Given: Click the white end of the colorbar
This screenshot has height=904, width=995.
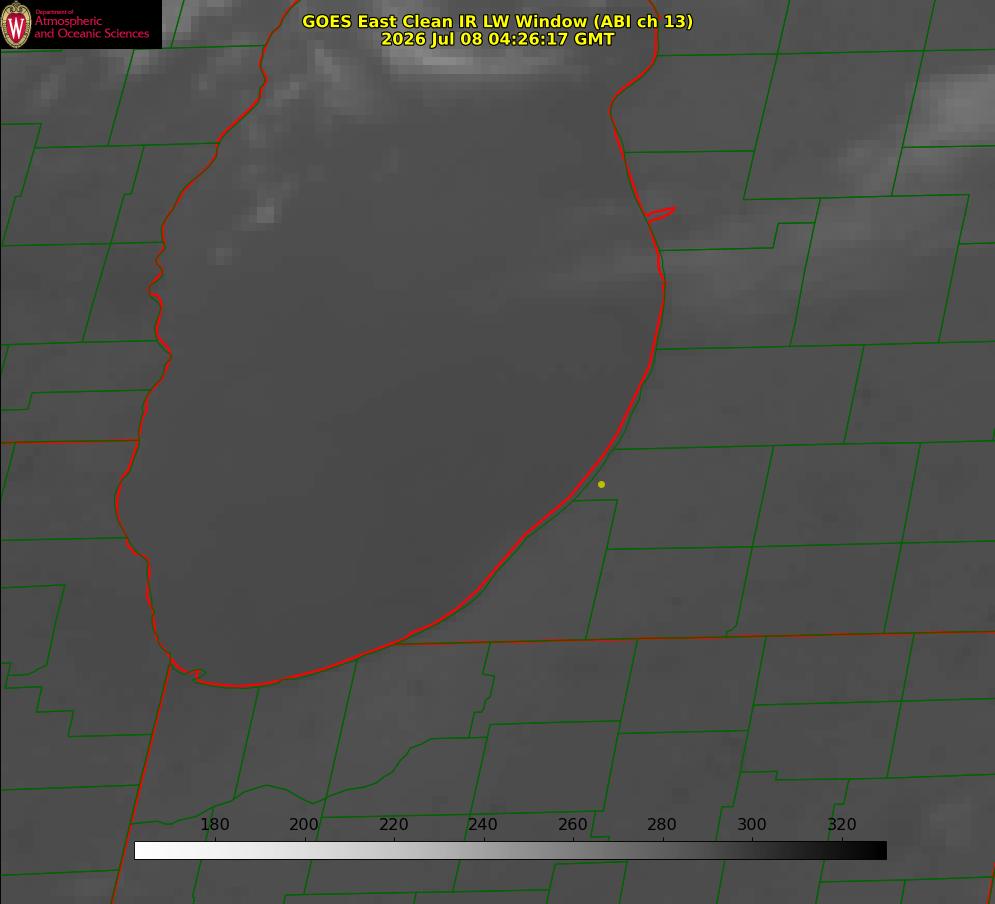Looking at the screenshot, I should 146,851.
